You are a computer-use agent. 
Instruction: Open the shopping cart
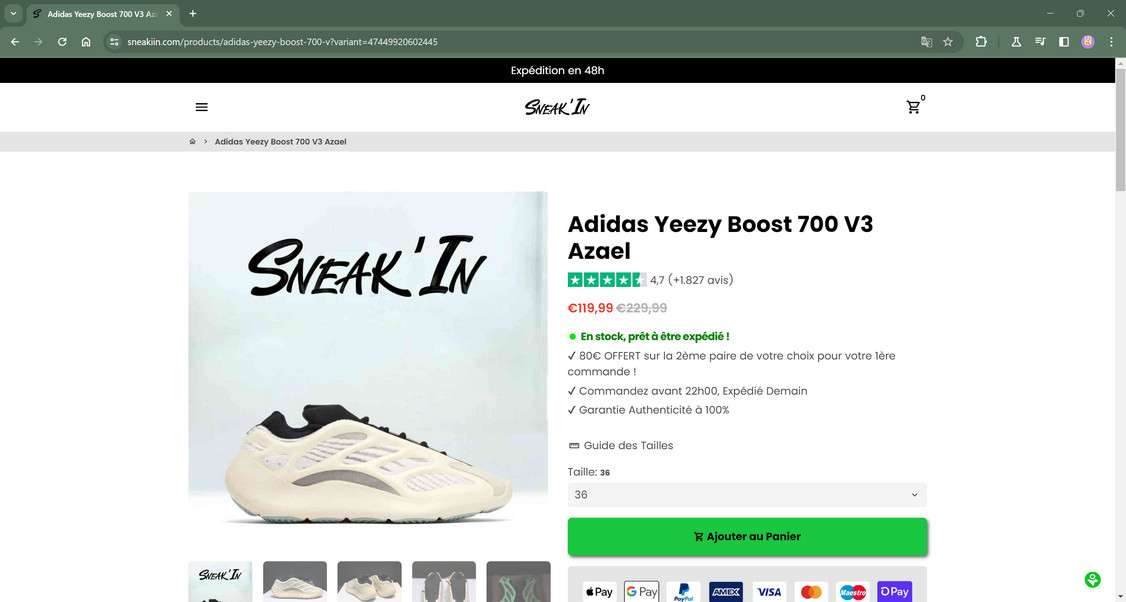(913, 107)
